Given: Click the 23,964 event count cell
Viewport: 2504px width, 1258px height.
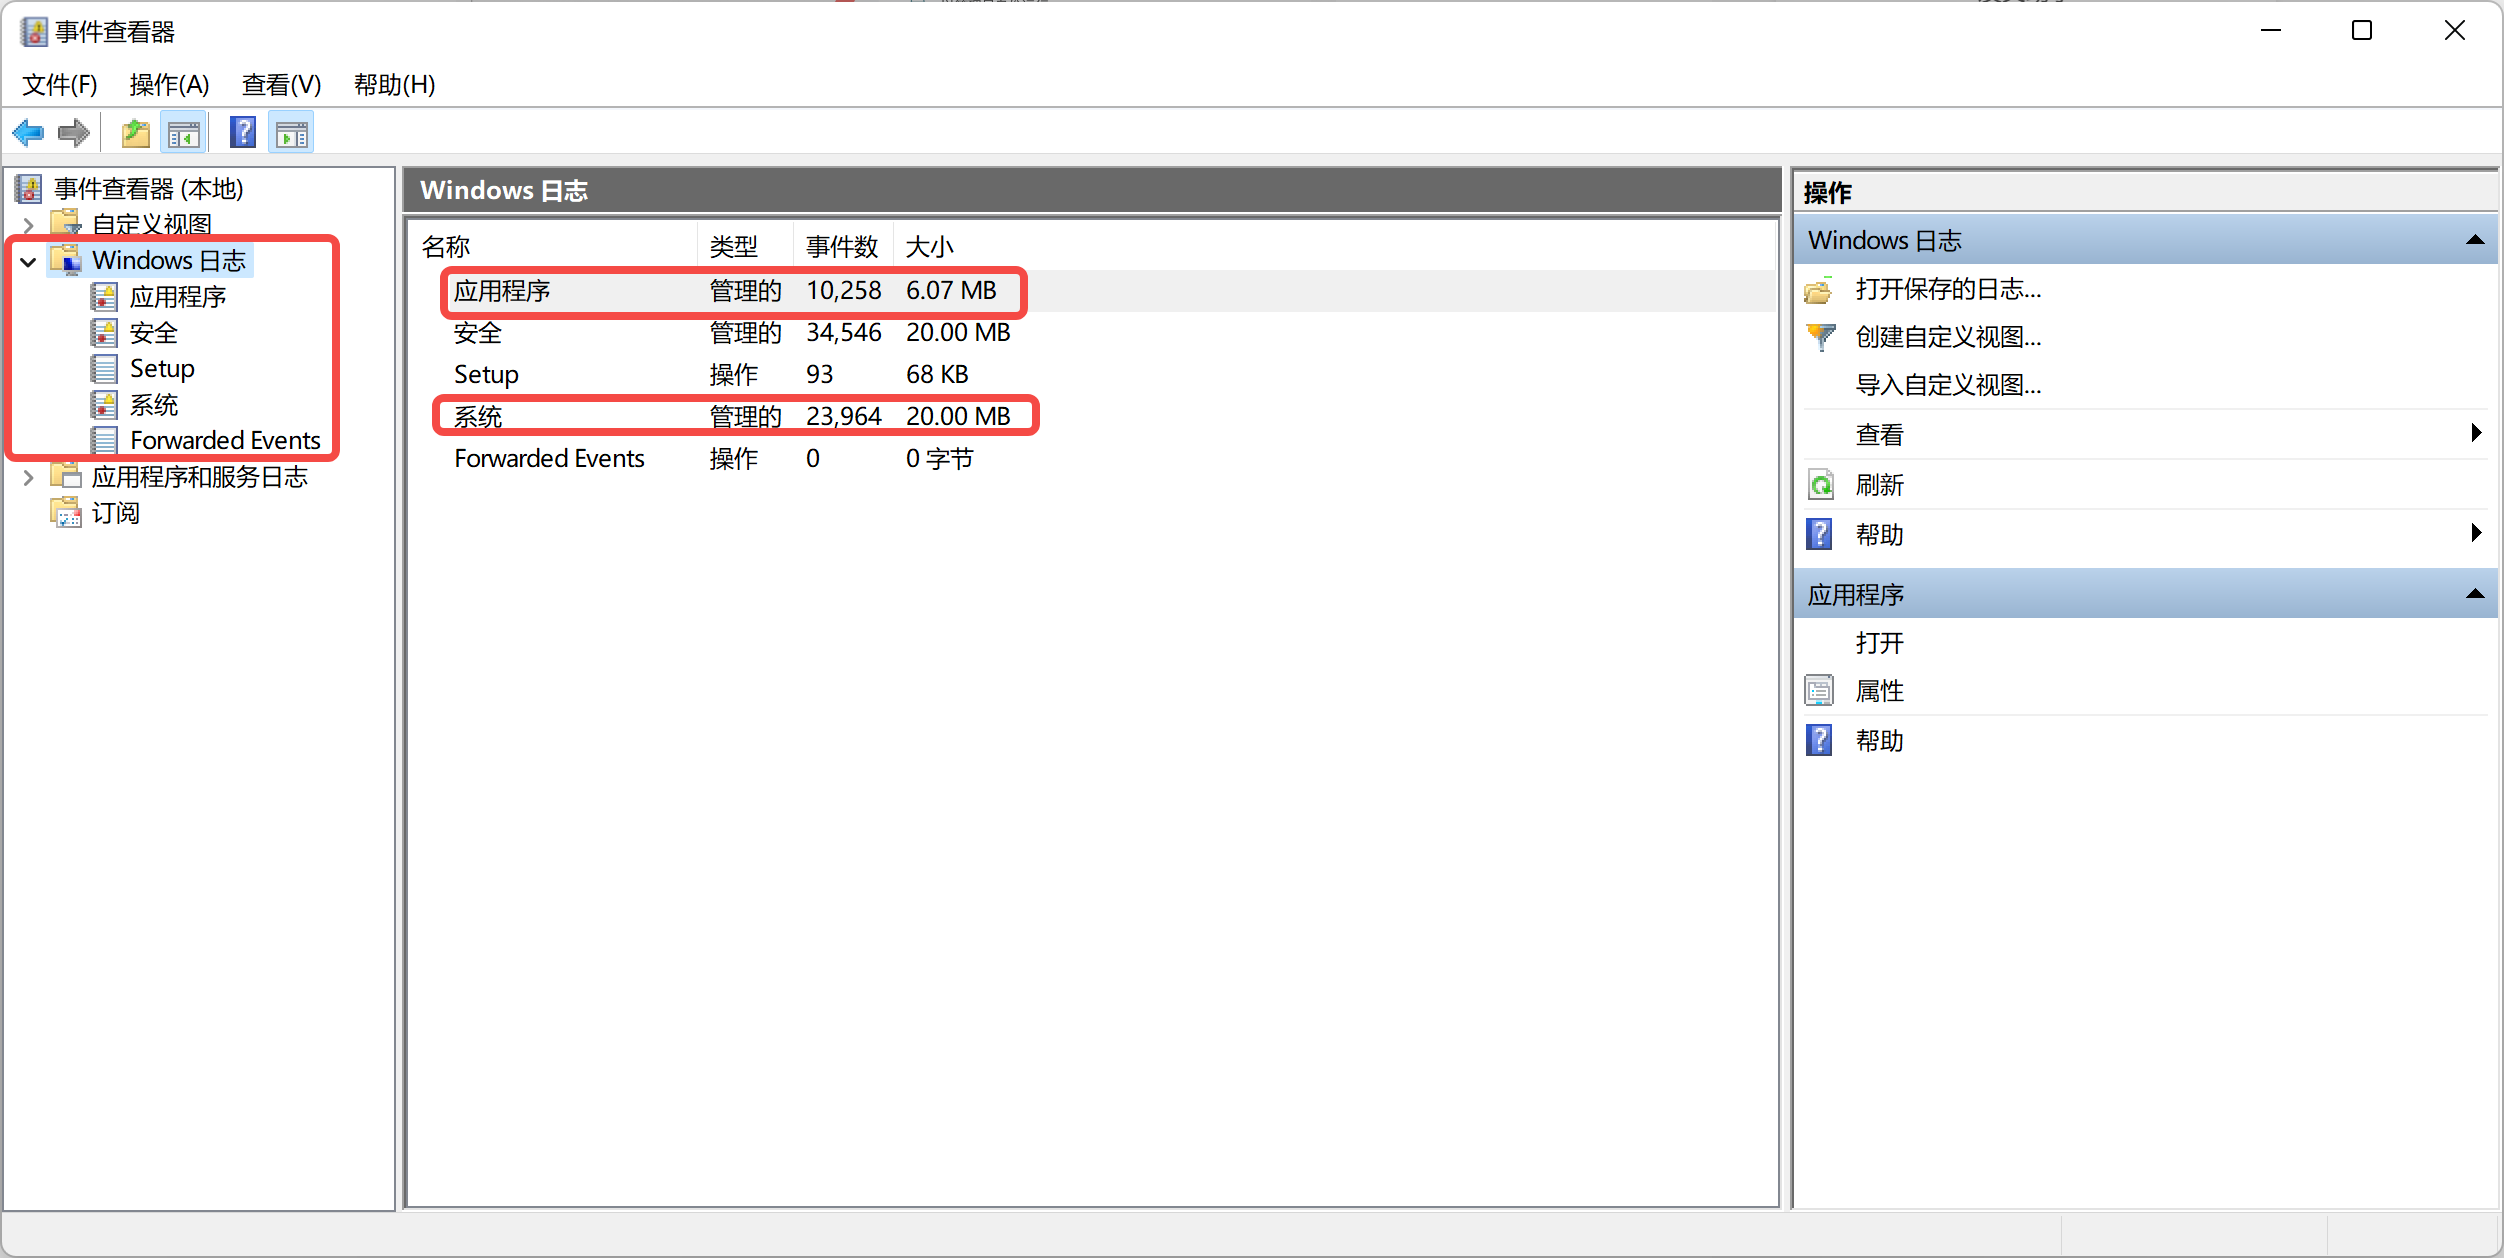Looking at the screenshot, I should pyautogui.click(x=844, y=417).
